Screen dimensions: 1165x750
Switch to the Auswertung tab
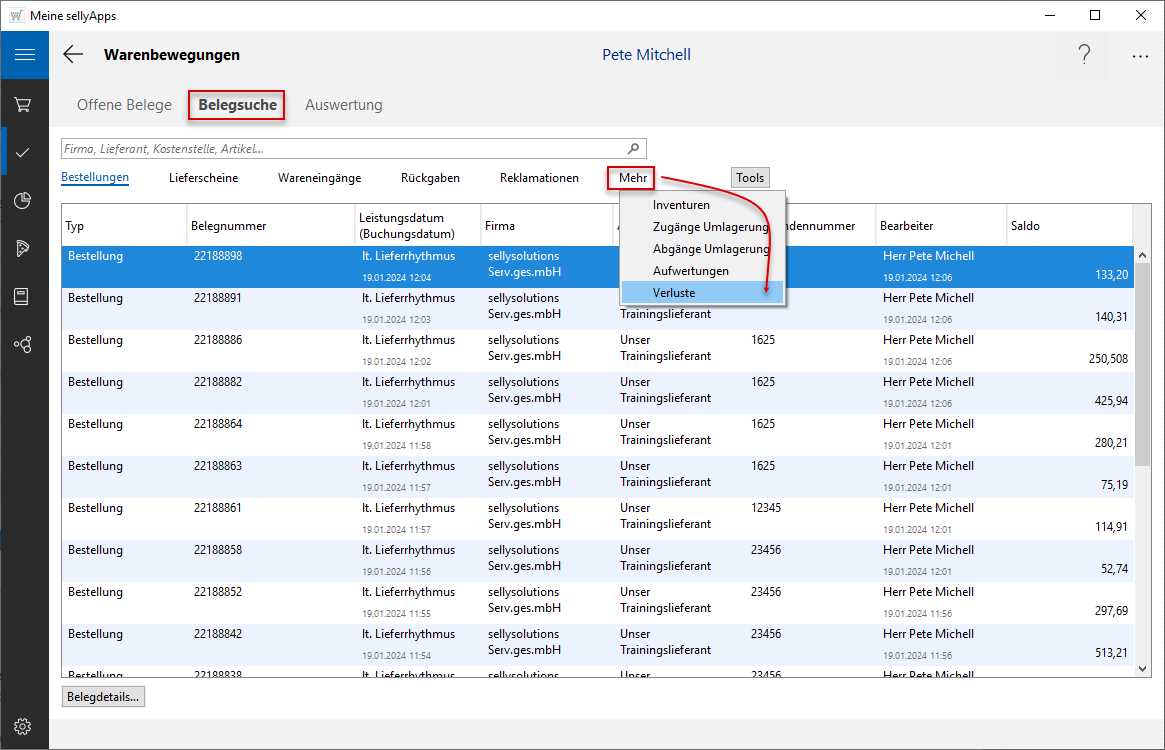[x=343, y=105]
